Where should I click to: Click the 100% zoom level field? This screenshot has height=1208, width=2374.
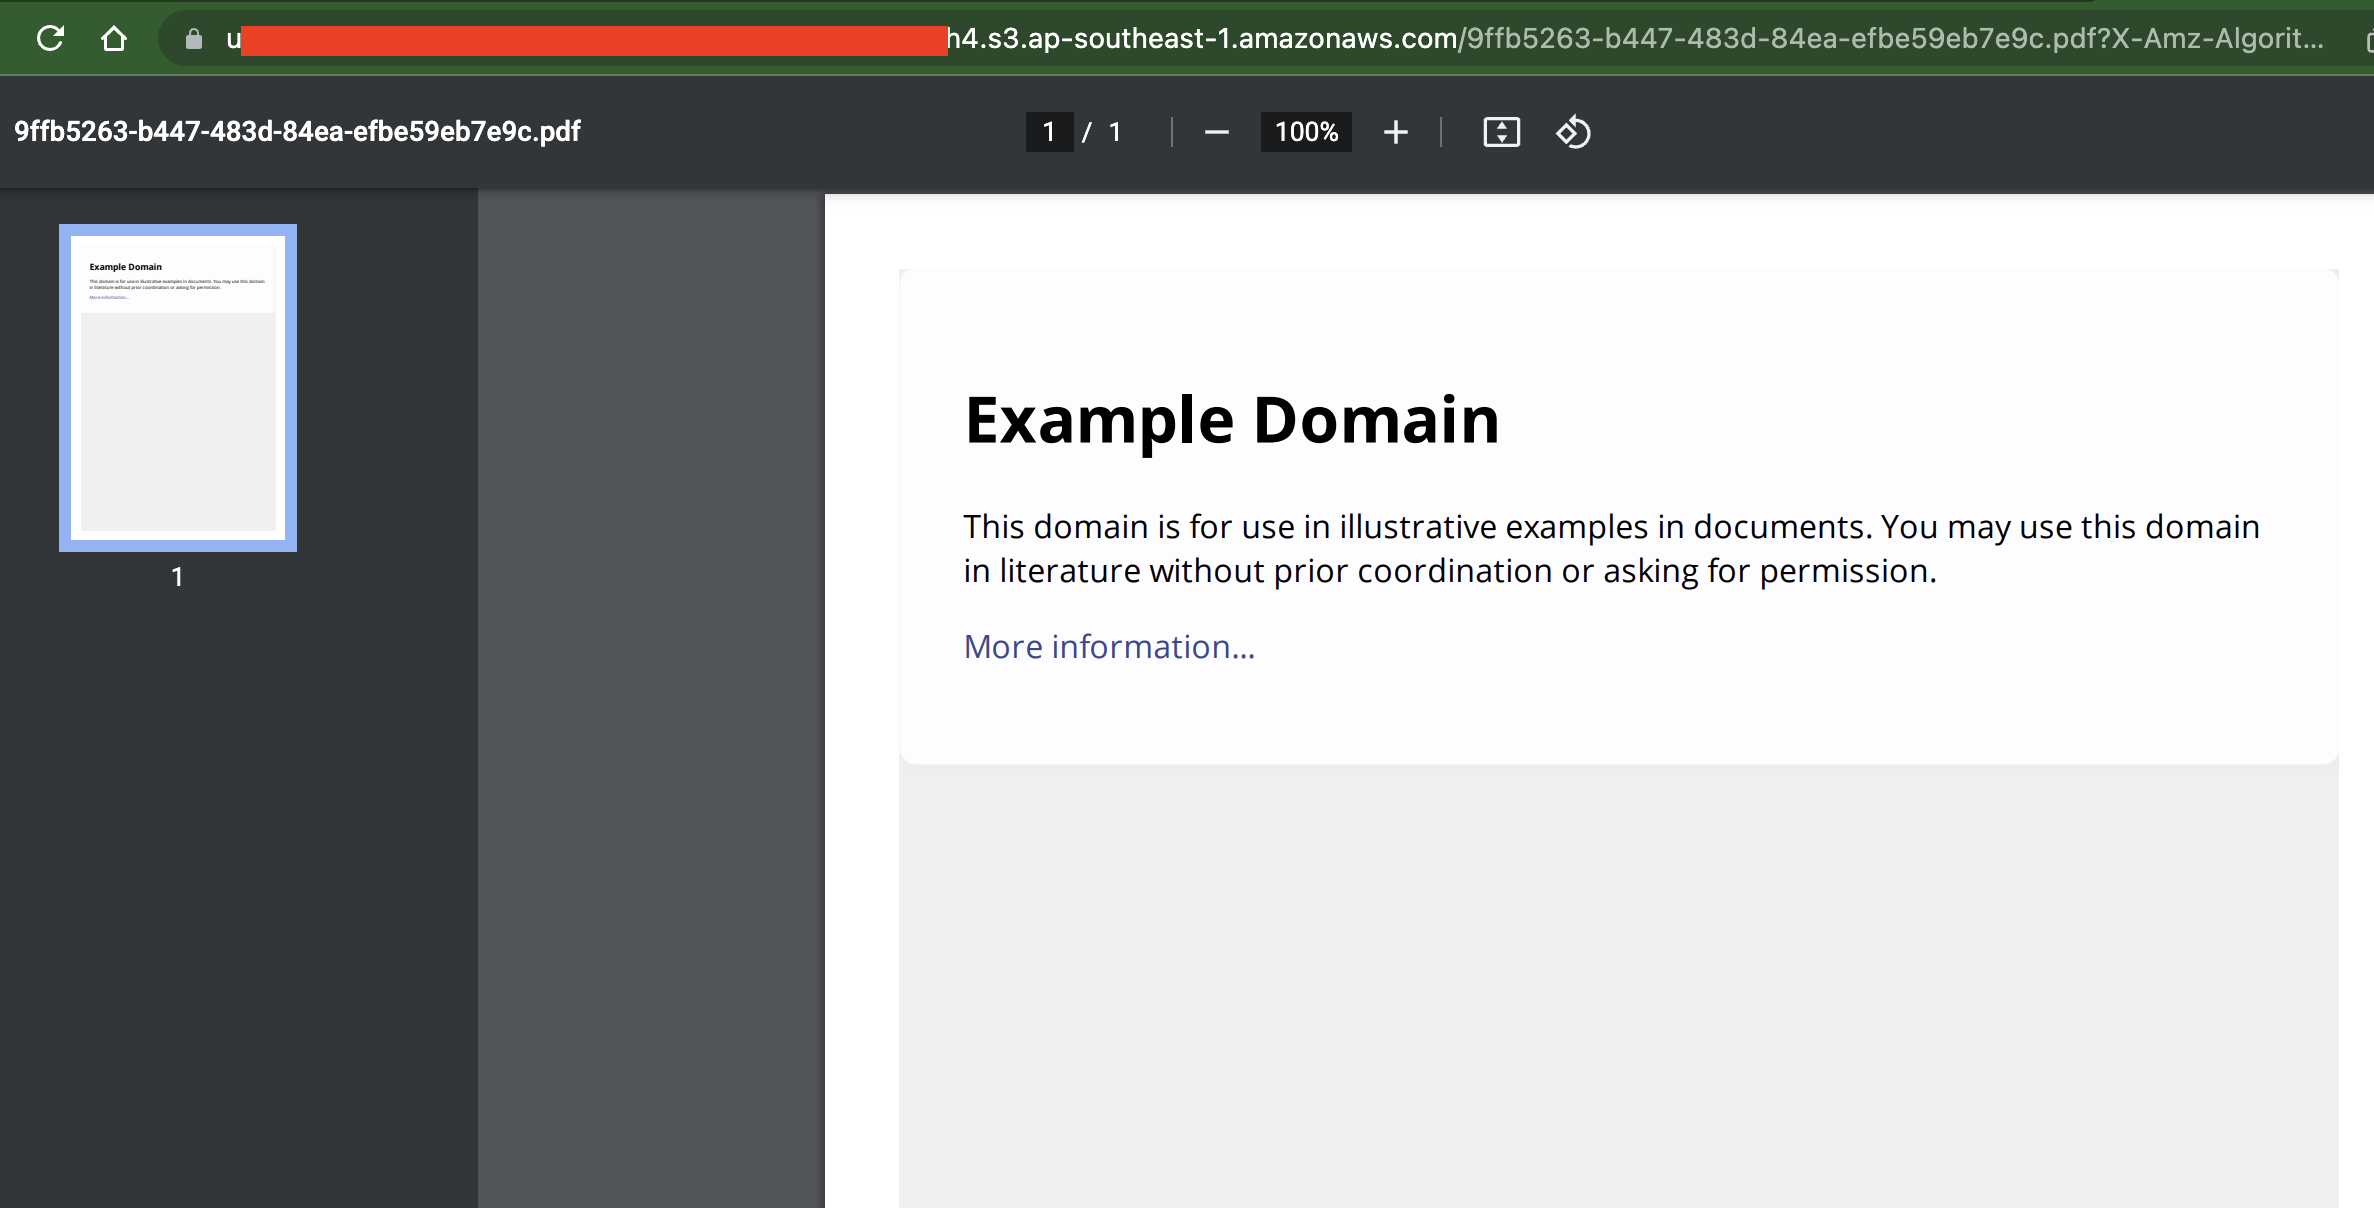1306,132
